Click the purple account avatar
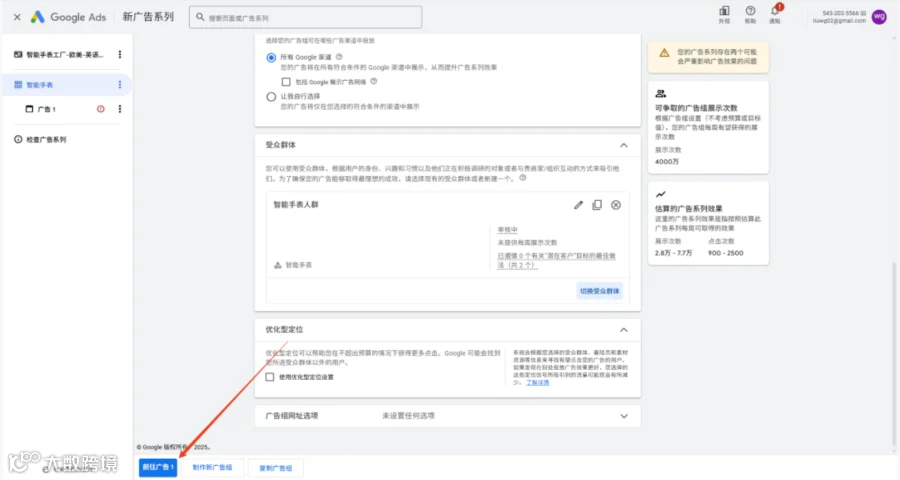 coord(879,17)
